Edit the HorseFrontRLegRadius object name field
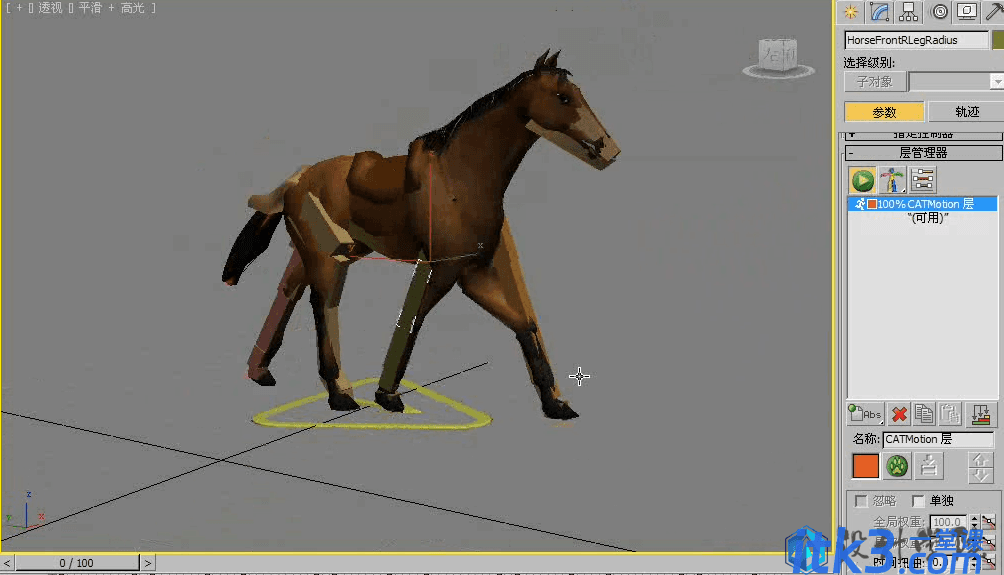Image resolution: width=1004 pixels, height=575 pixels. (916, 40)
